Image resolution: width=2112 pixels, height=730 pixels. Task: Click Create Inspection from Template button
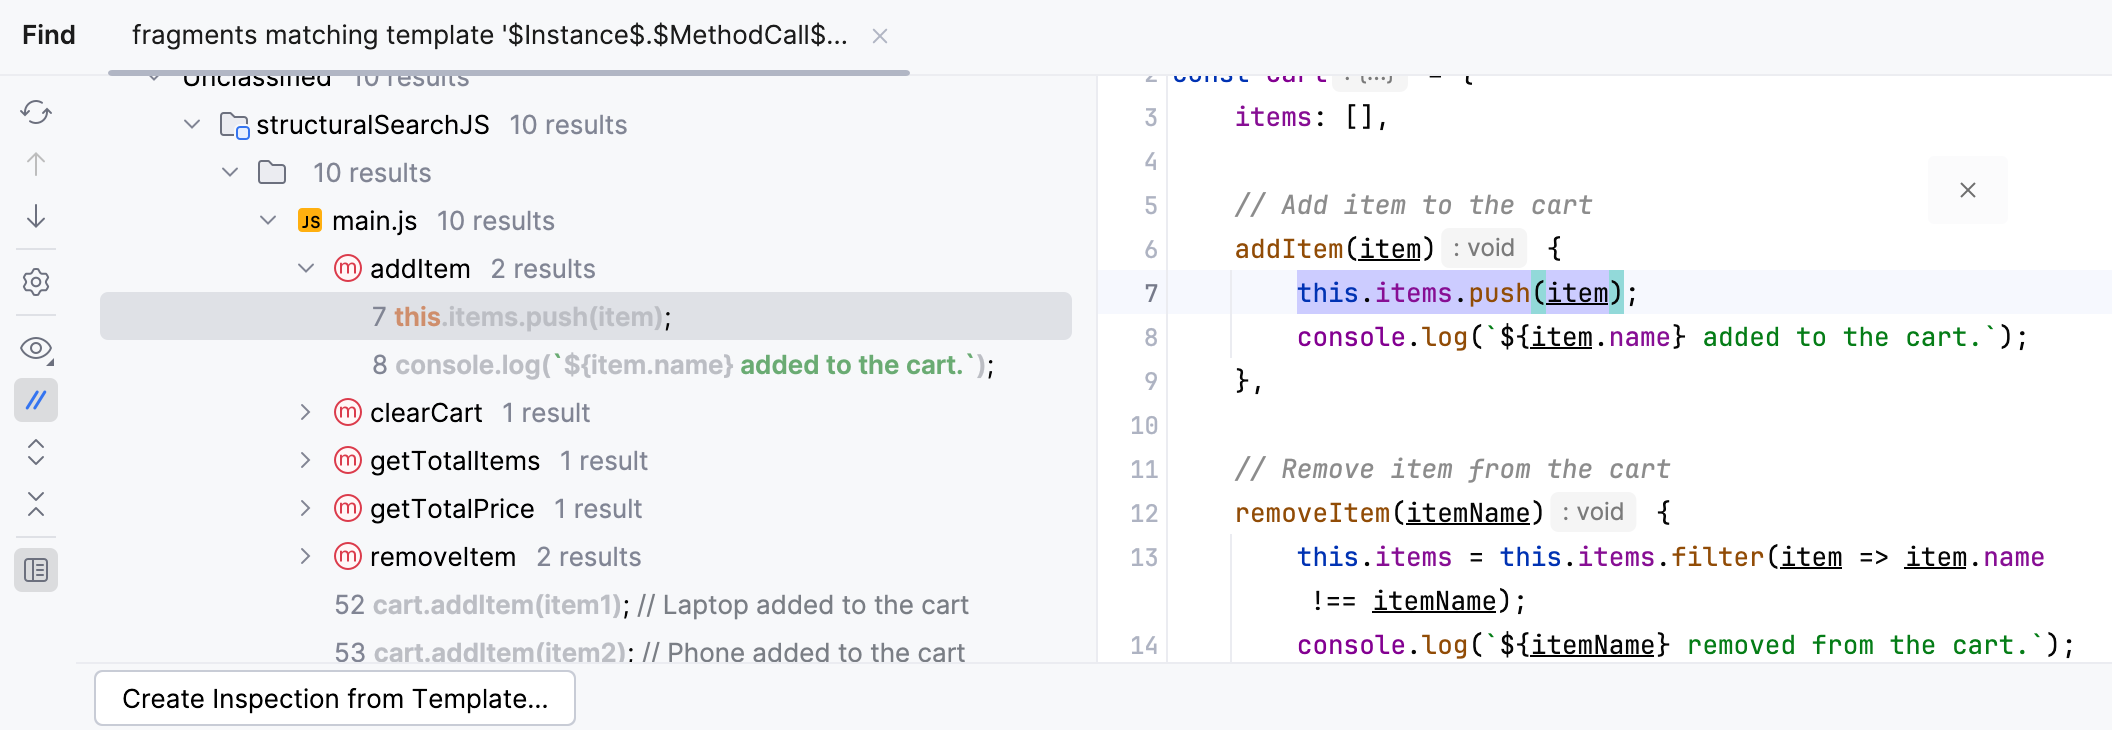point(335,698)
